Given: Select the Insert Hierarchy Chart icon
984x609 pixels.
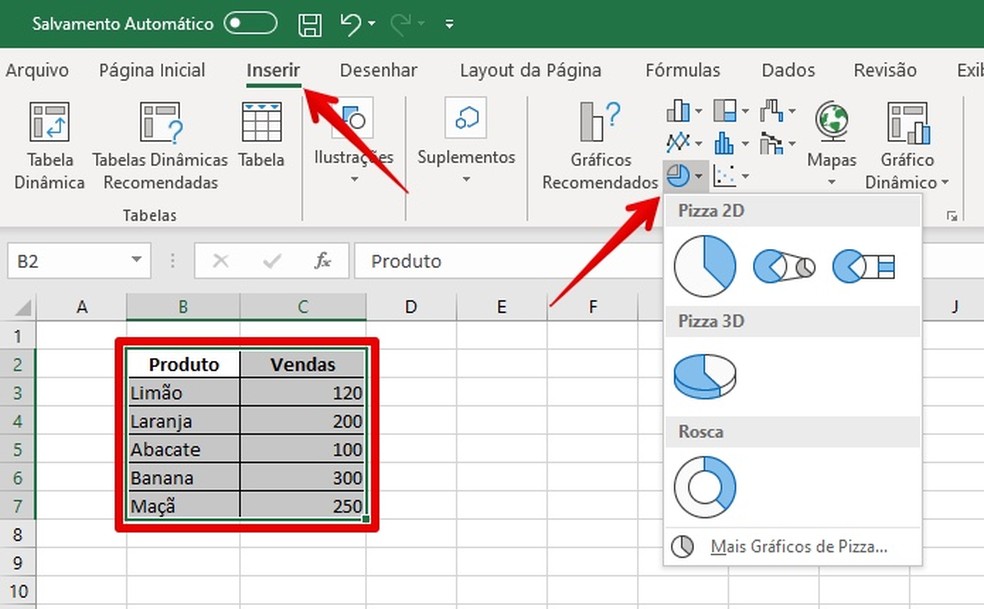Looking at the screenshot, I should click(725, 110).
